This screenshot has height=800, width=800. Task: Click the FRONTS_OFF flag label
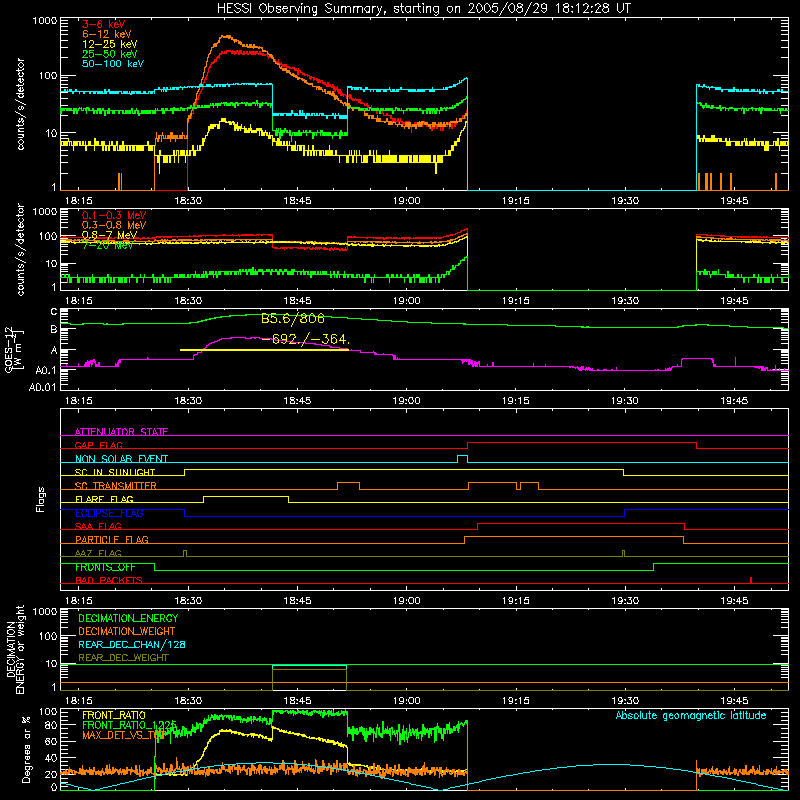coord(105,567)
